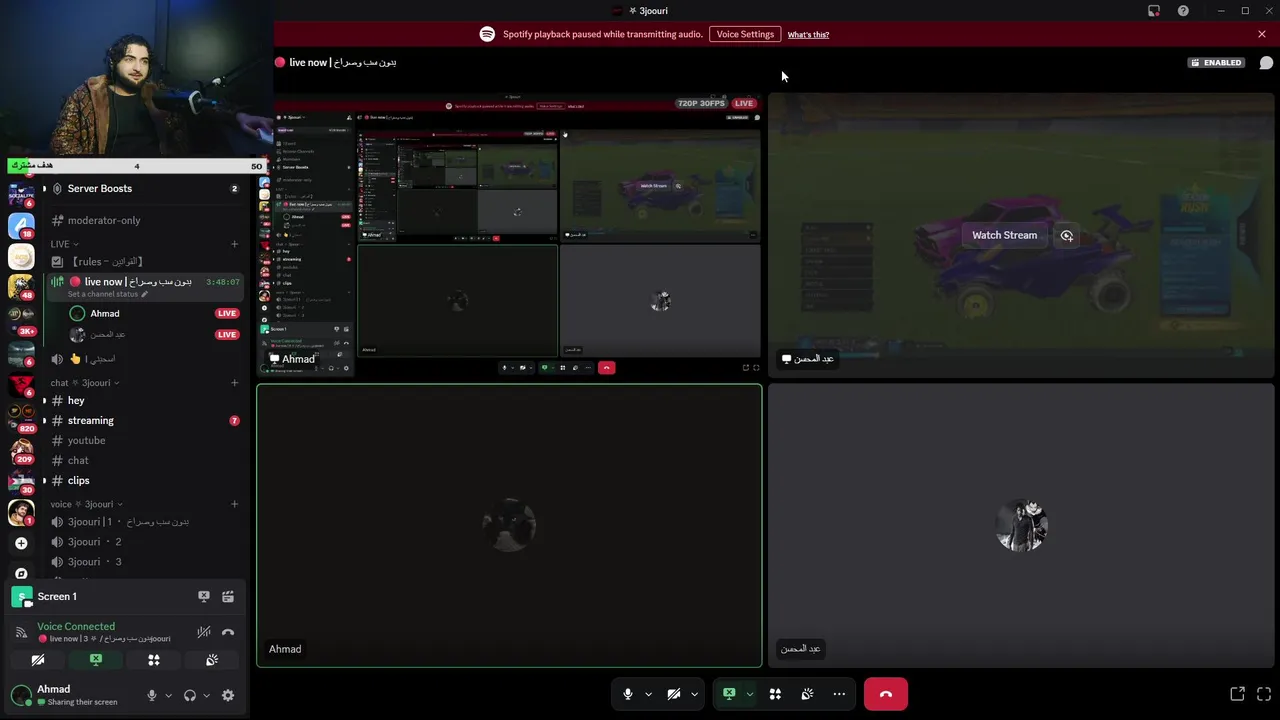
Task: Collapse the LIVE category
Action: tap(64, 244)
